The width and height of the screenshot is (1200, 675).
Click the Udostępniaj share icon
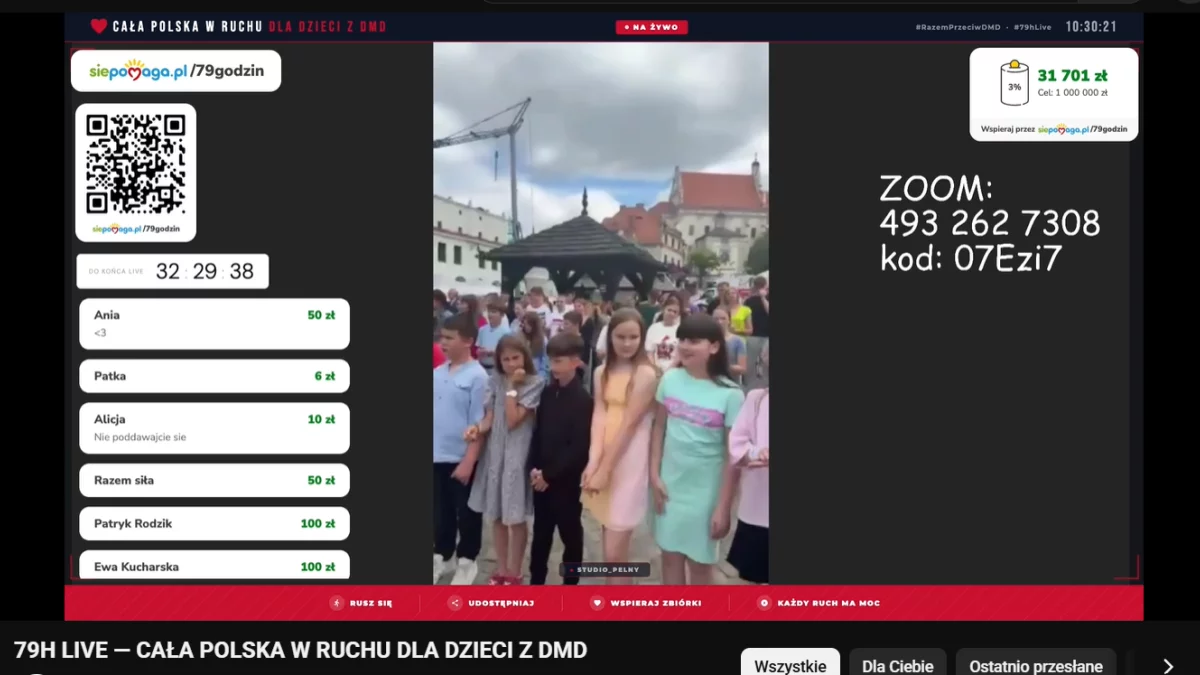tap(455, 603)
